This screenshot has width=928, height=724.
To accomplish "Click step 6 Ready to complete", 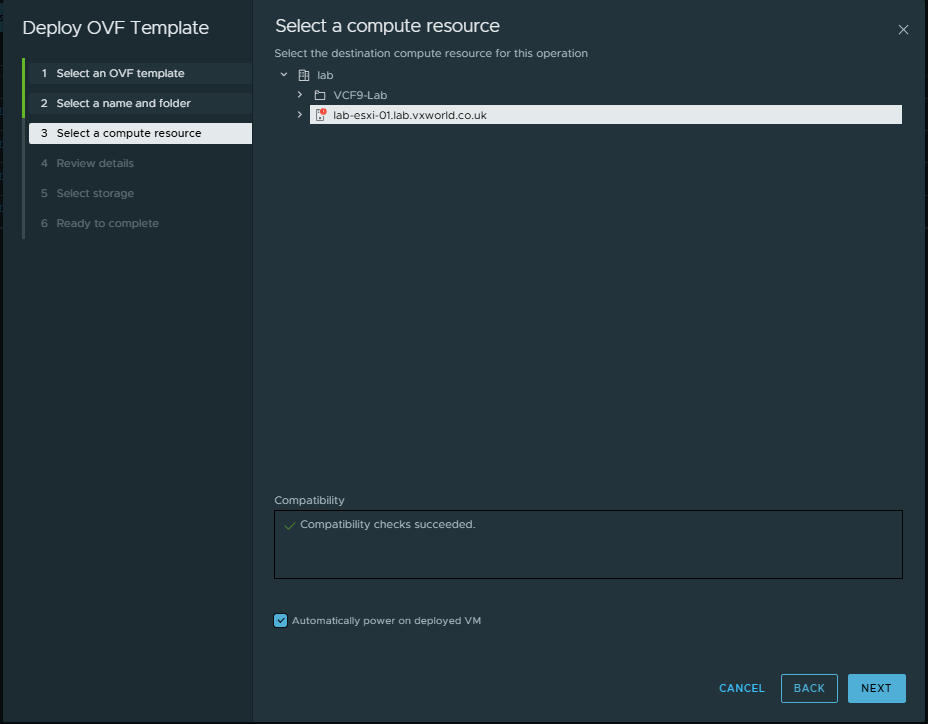I will coord(107,224).
